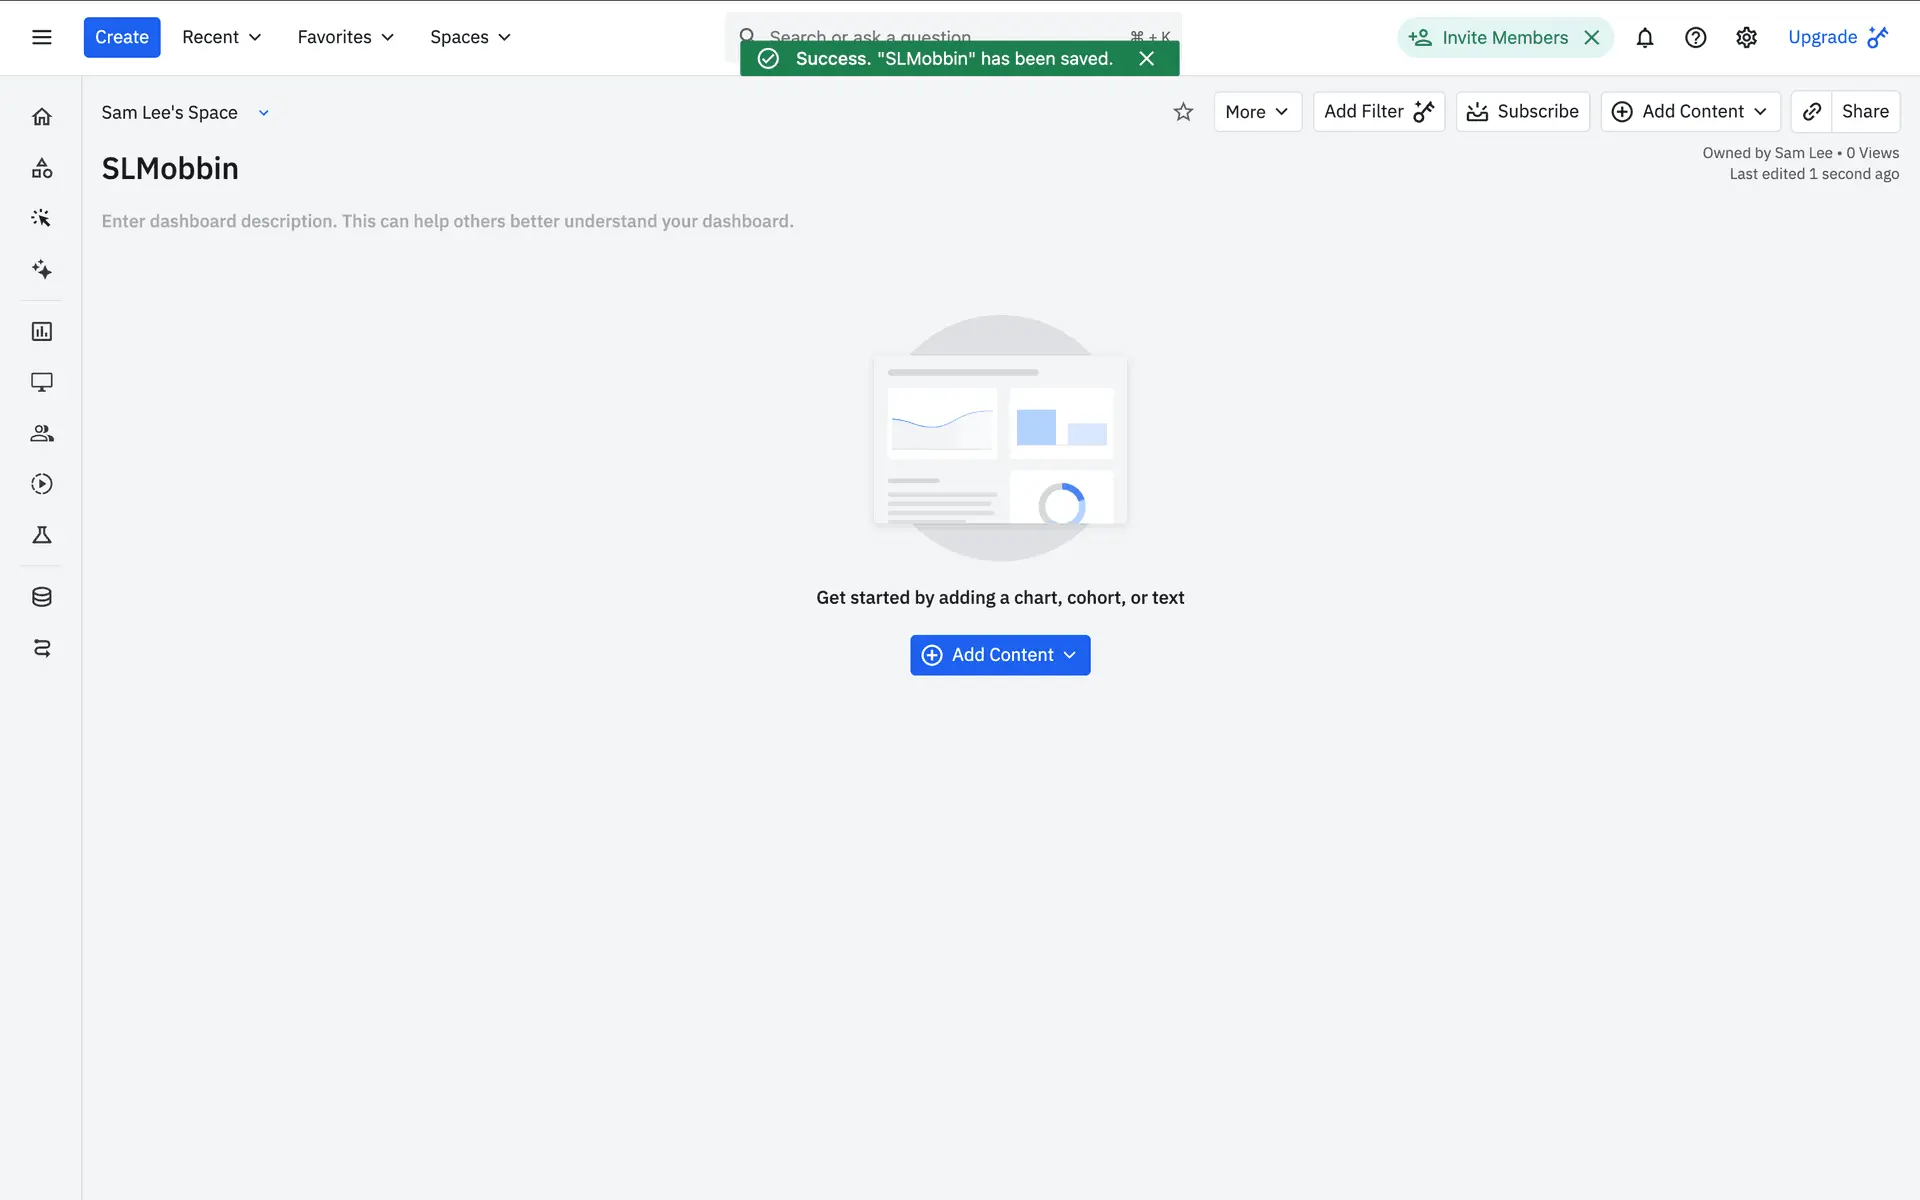Open the hamburger navigation menu
Image resolution: width=1920 pixels, height=1200 pixels.
pos(41,37)
